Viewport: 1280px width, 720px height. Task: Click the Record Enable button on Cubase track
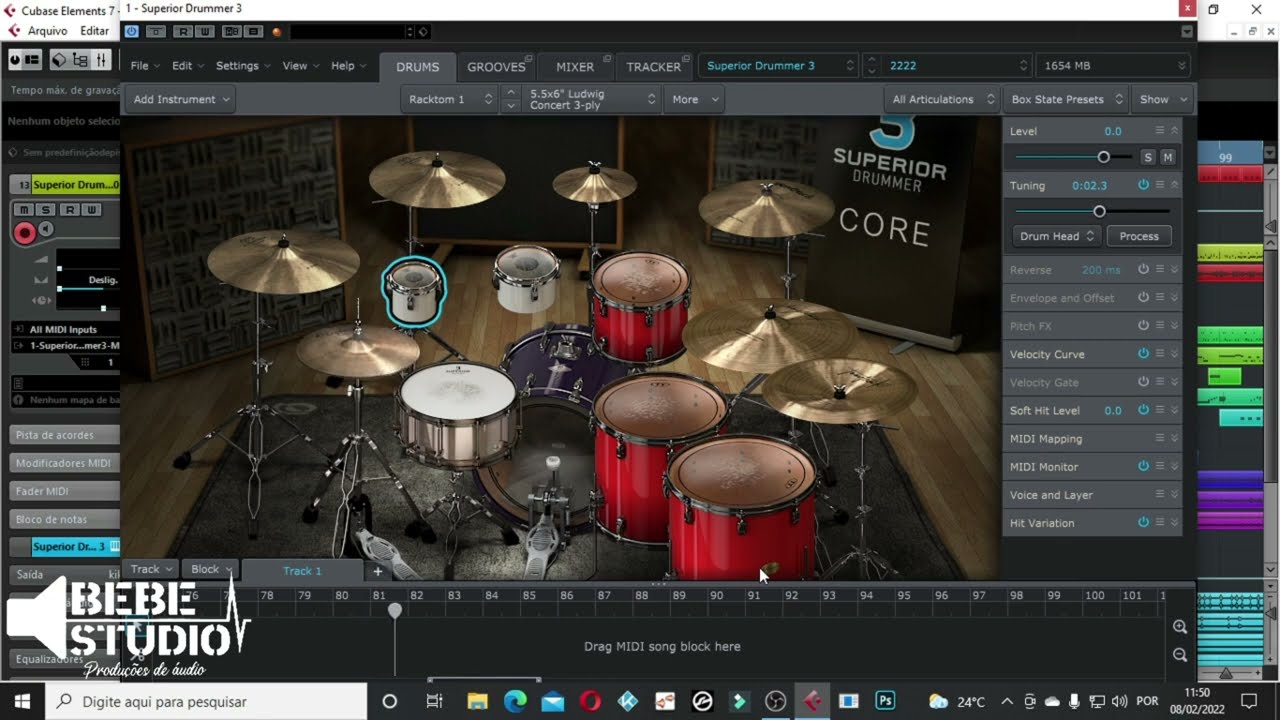[24, 233]
